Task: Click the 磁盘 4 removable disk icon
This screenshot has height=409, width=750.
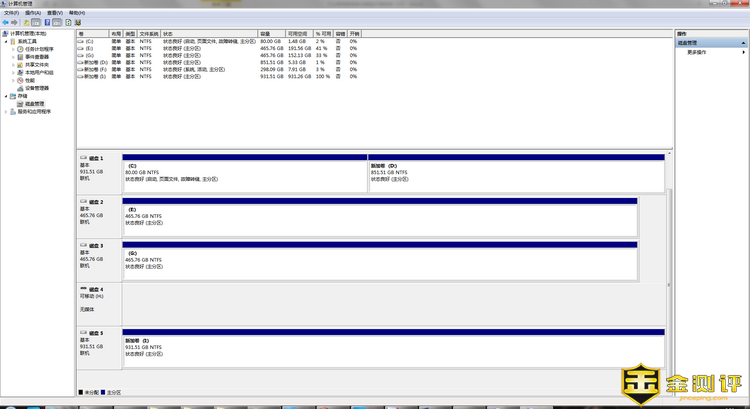Action: (84, 289)
